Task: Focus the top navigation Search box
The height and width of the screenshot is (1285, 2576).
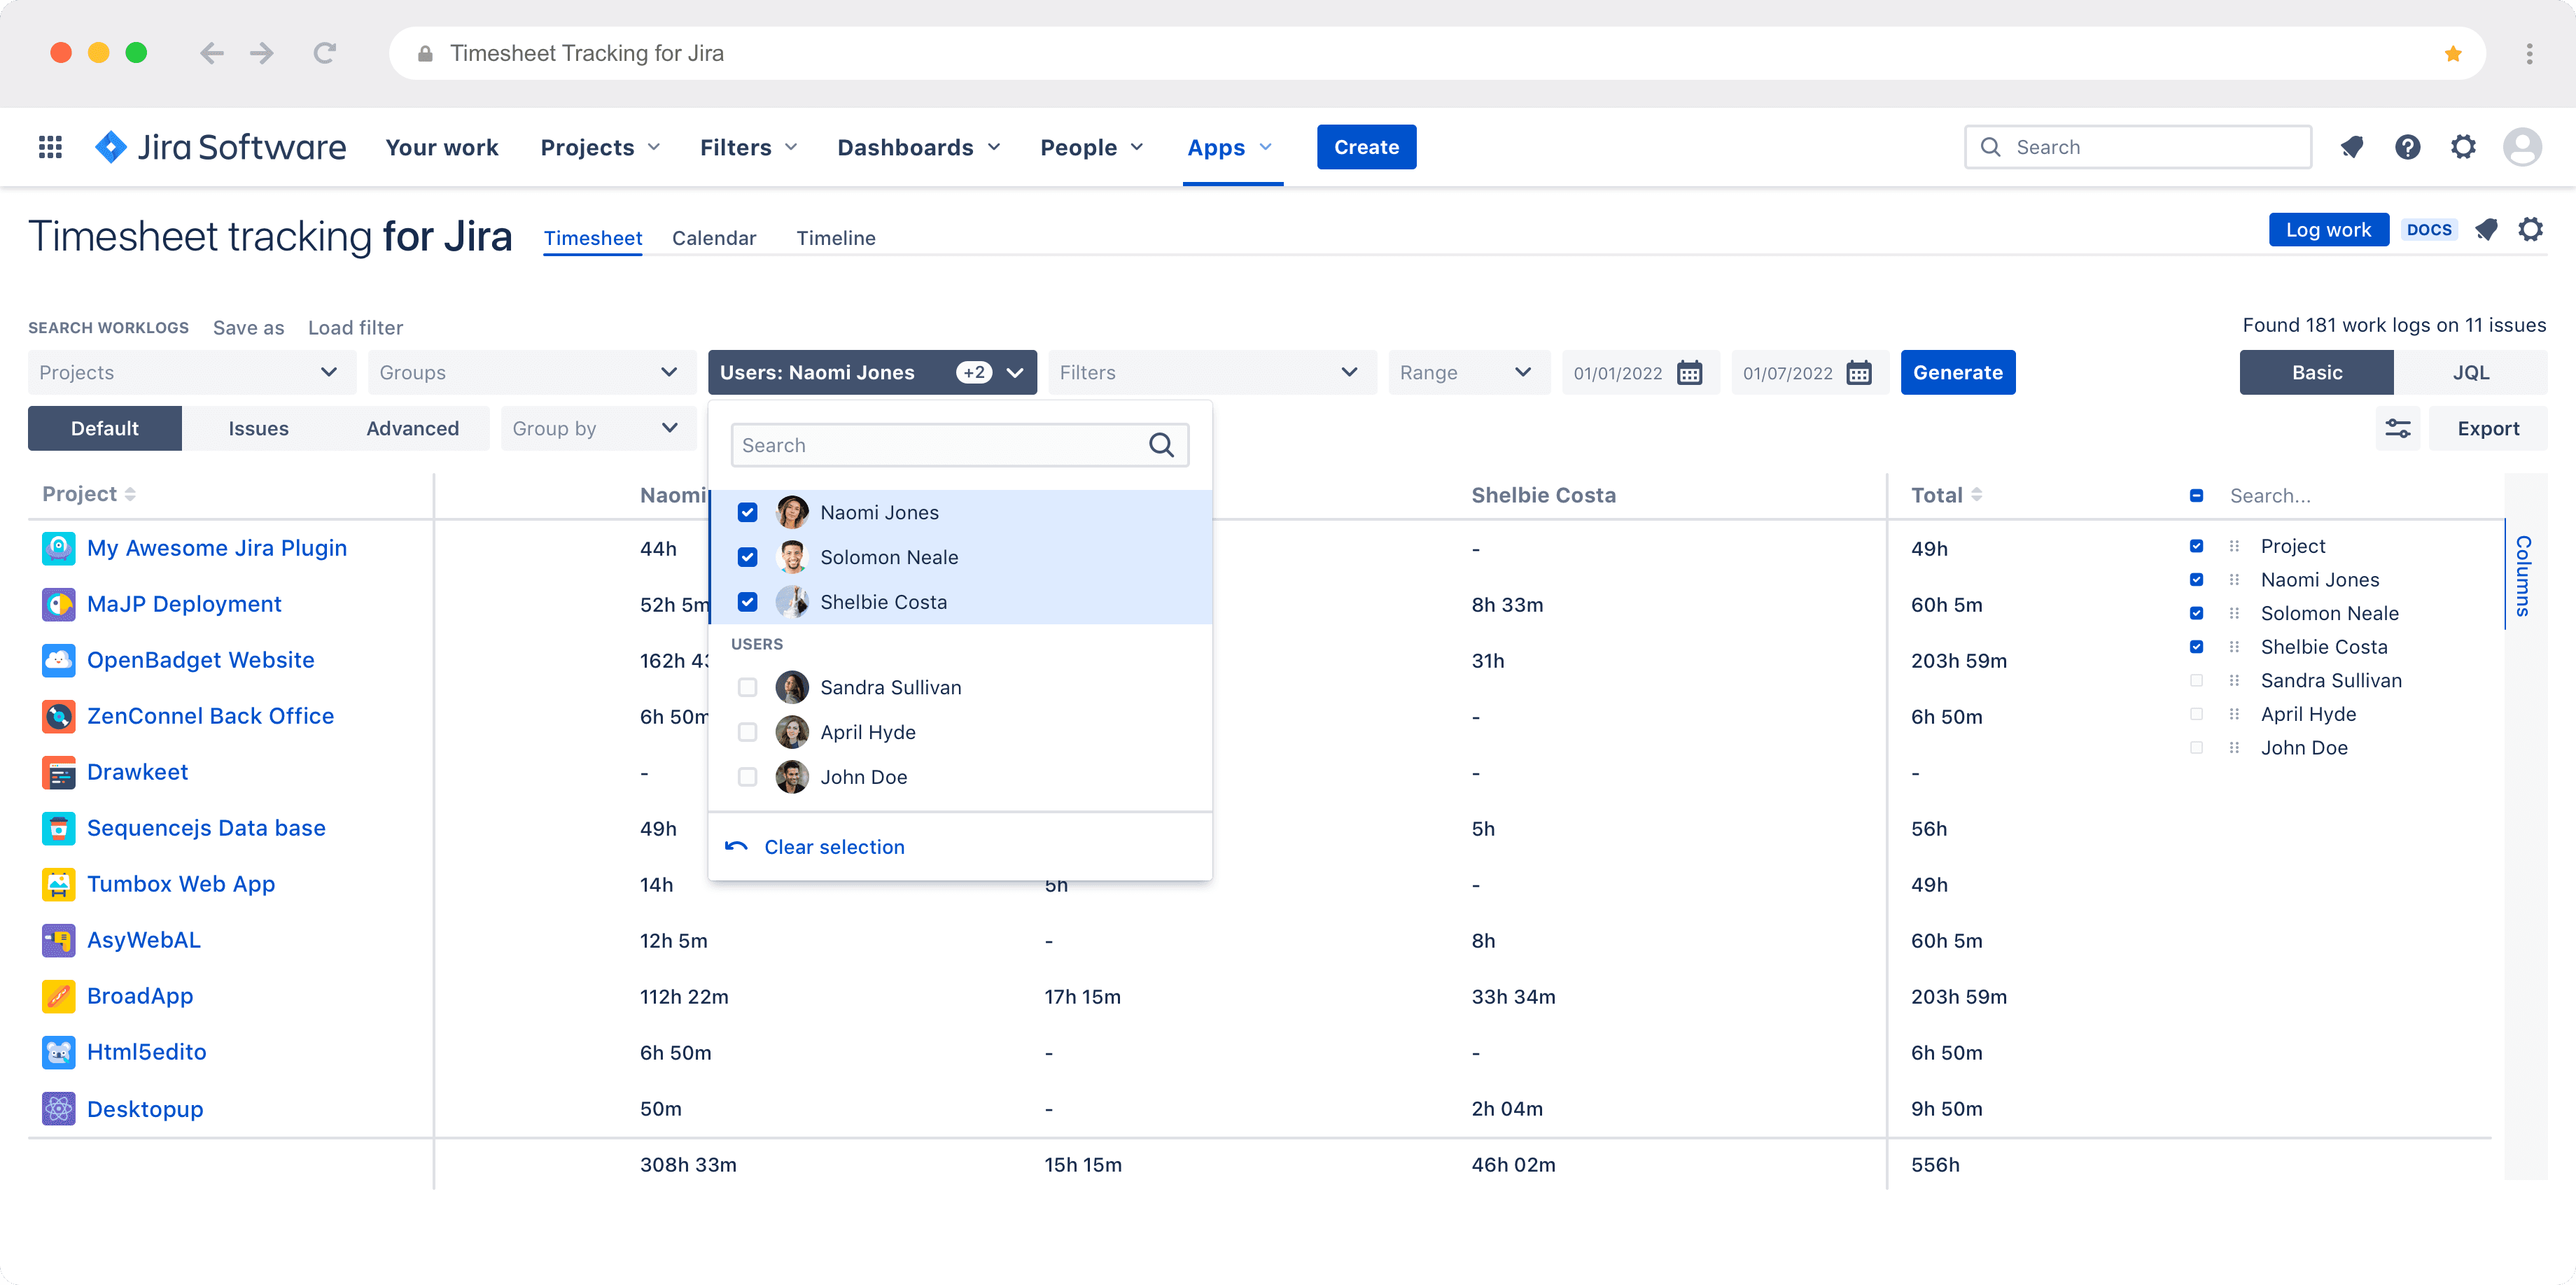Action: [x=2137, y=147]
